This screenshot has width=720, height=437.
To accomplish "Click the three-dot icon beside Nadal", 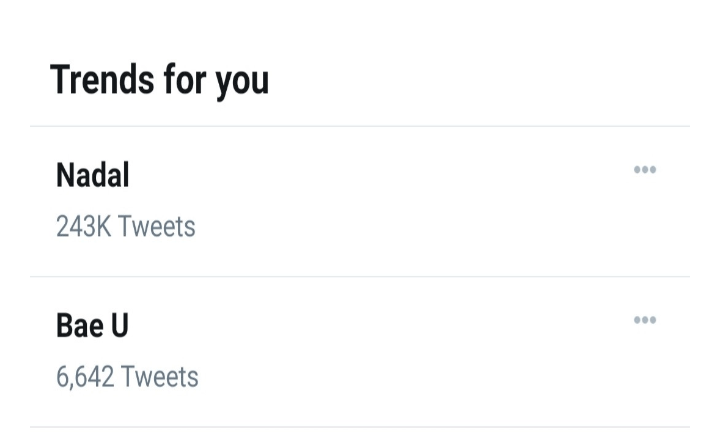I will click(645, 170).
